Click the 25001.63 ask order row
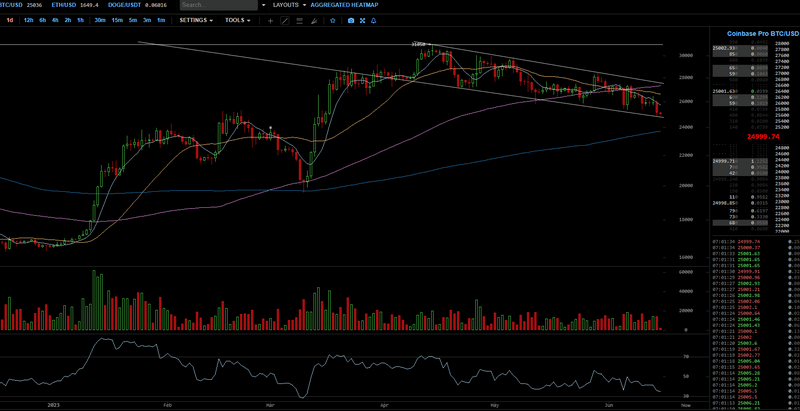The image size is (800, 411). pos(742,91)
